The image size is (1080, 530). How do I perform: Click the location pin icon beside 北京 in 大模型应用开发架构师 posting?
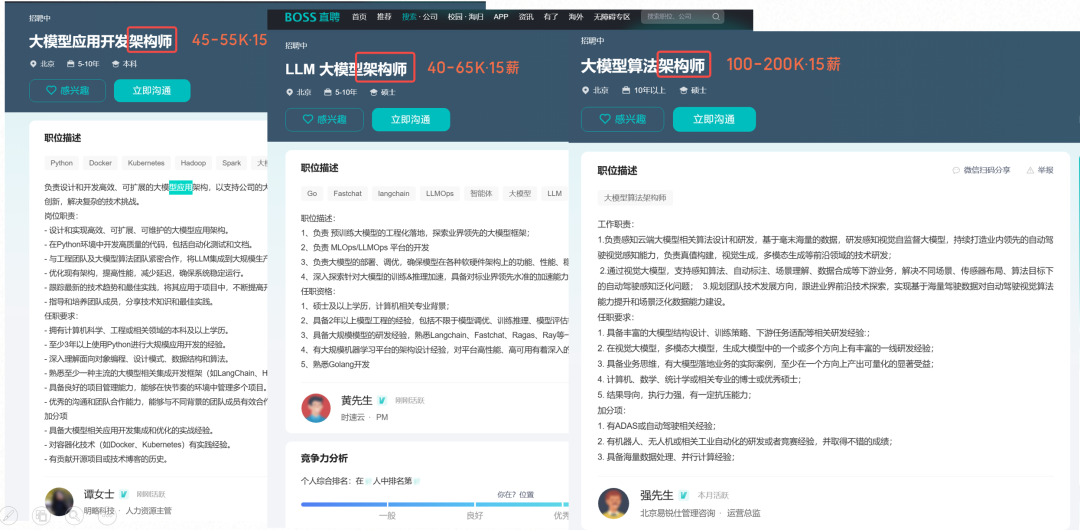(32, 64)
